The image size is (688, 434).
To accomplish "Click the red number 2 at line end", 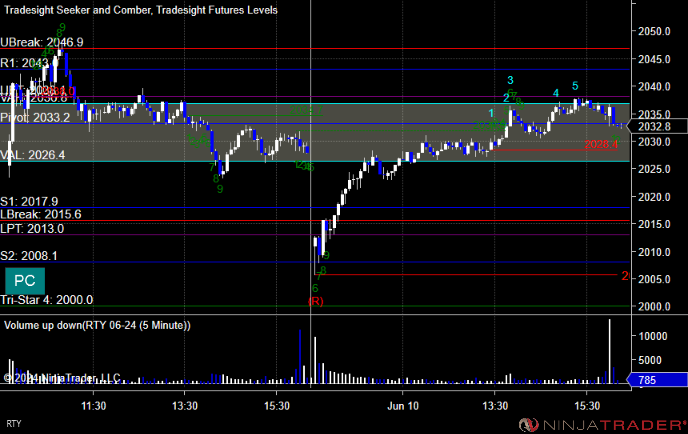I will click(625, 276).
